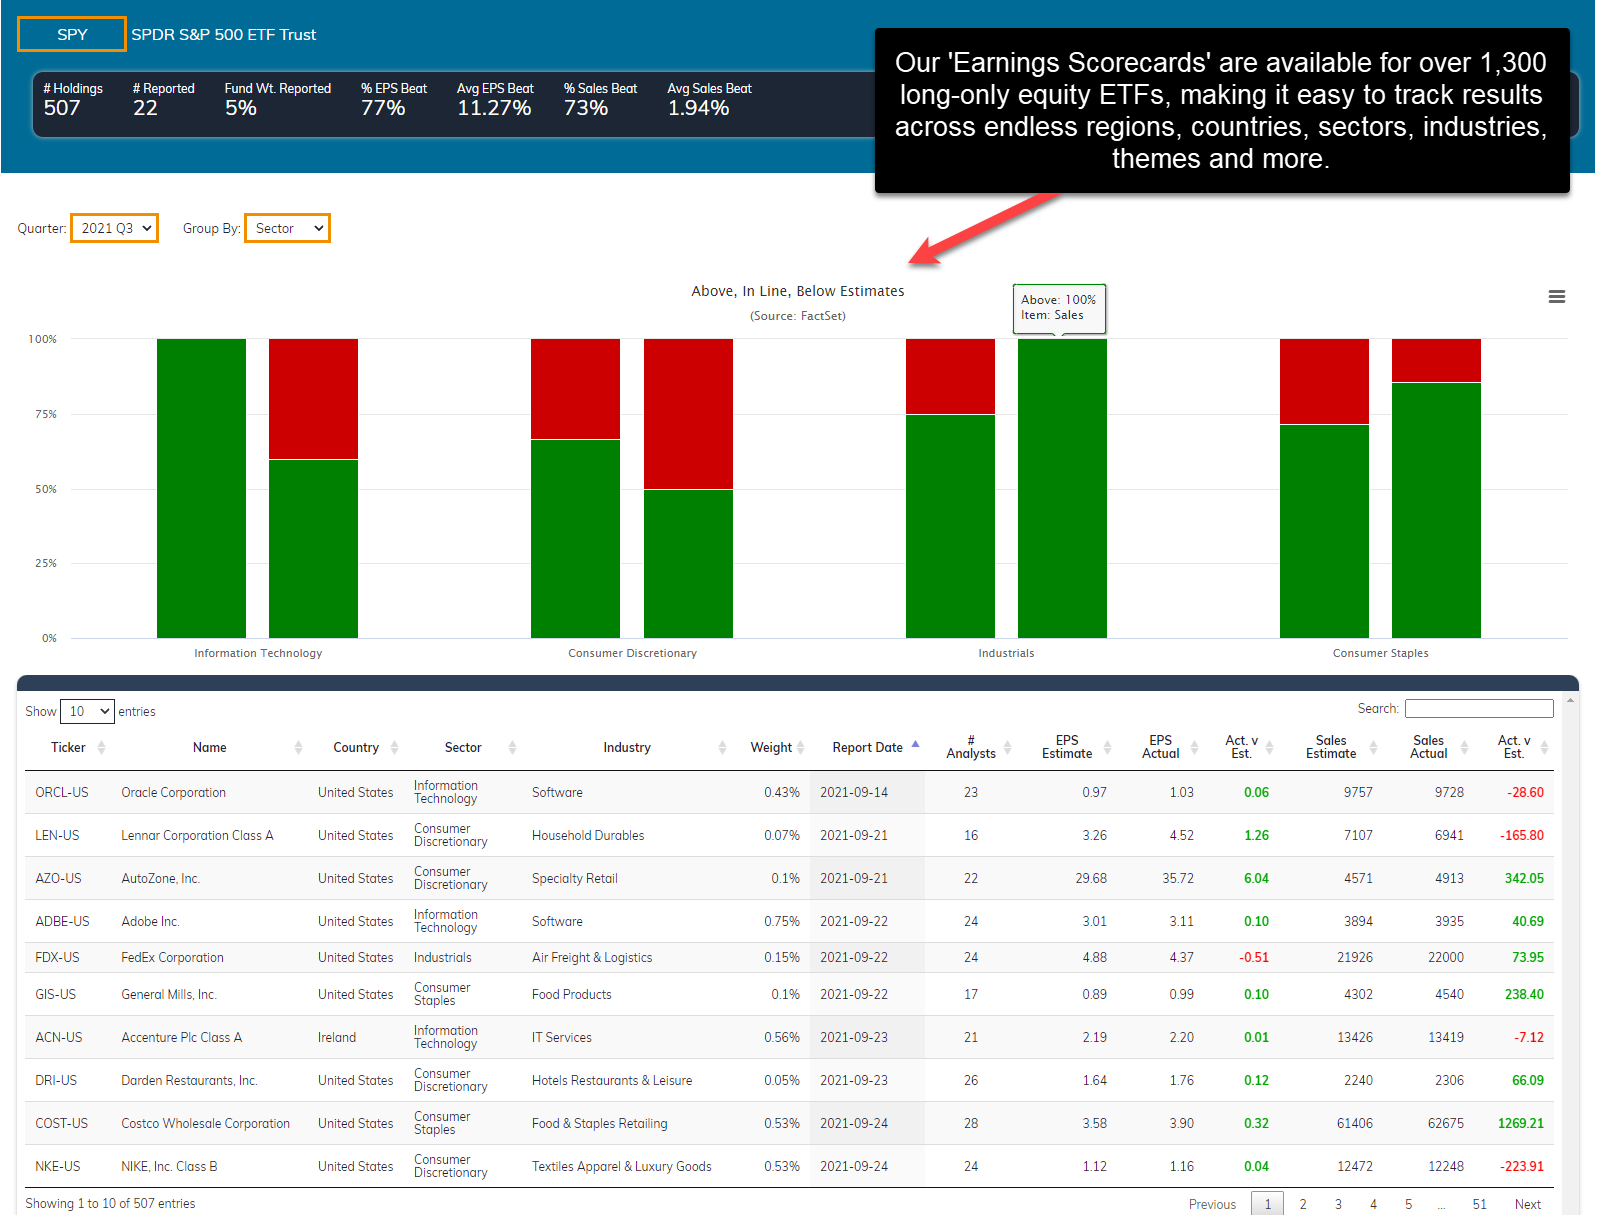Screen dimensions: 1597x1215
Task: Click the Industry column header
Action: (627, 748)
